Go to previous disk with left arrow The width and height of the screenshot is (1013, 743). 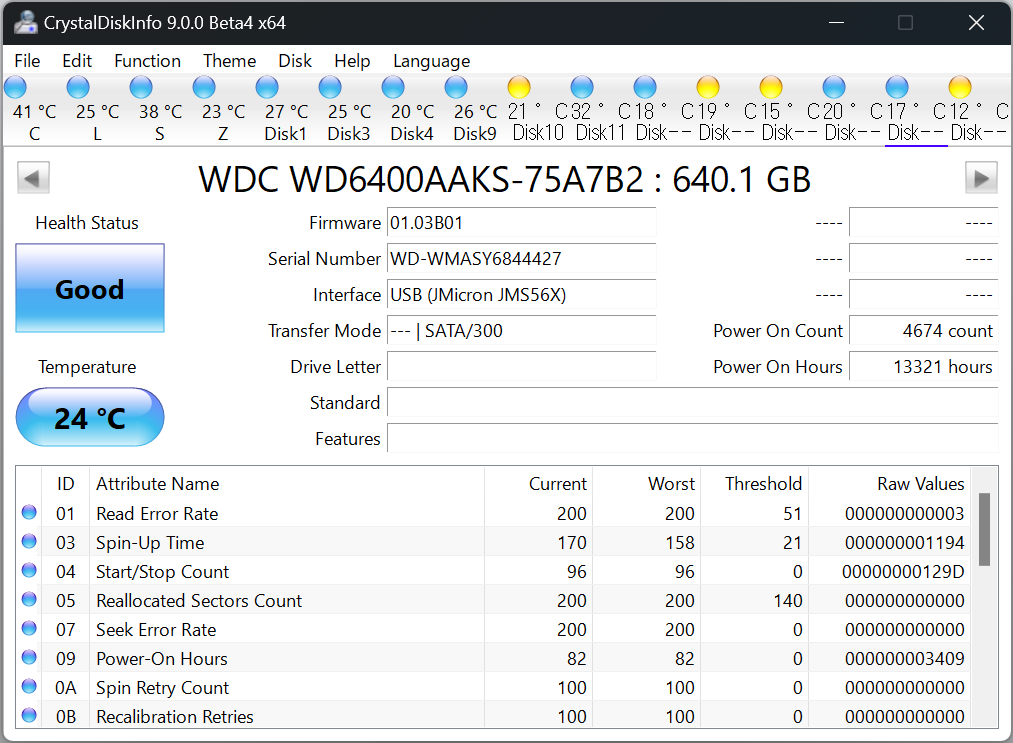pyautogui.click(x=33, y=178)
